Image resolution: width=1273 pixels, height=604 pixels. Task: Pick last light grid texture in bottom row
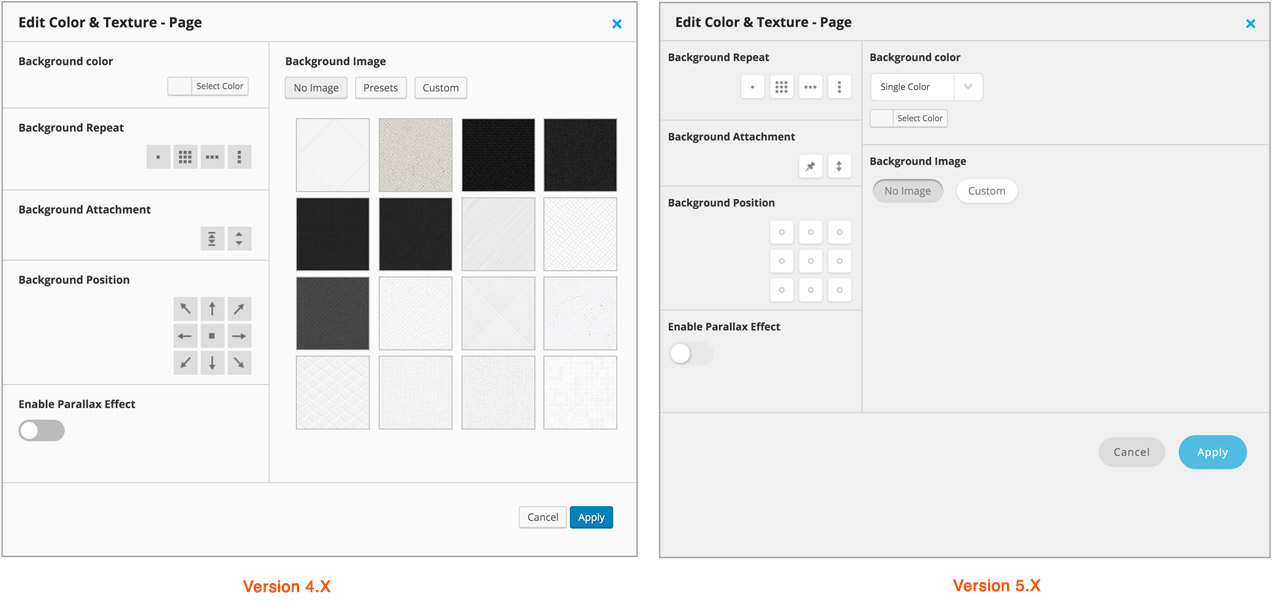pyautogui.click(x=580, y=393)
